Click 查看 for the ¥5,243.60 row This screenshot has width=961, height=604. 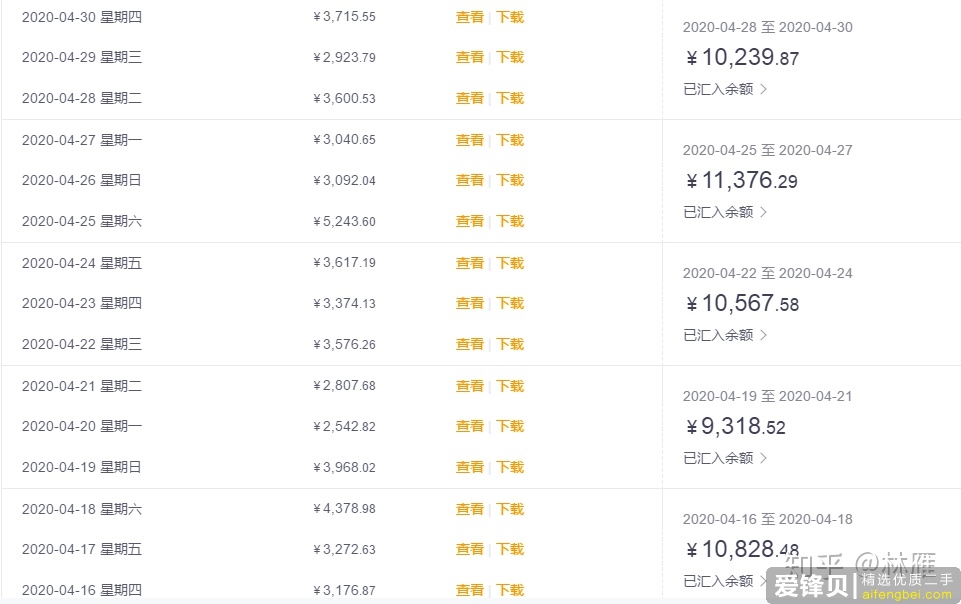[470, 221]
